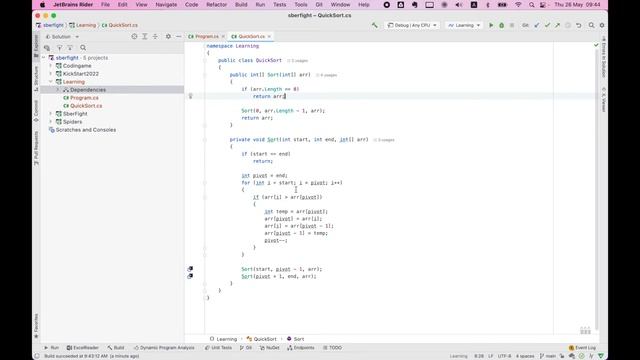
Task: Open Errors in Solution panel on right stripe
Action: tap(604, 56)
